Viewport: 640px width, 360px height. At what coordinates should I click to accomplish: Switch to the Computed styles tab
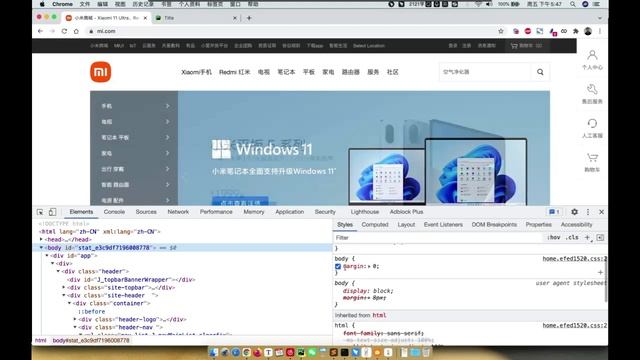point(375,225)
